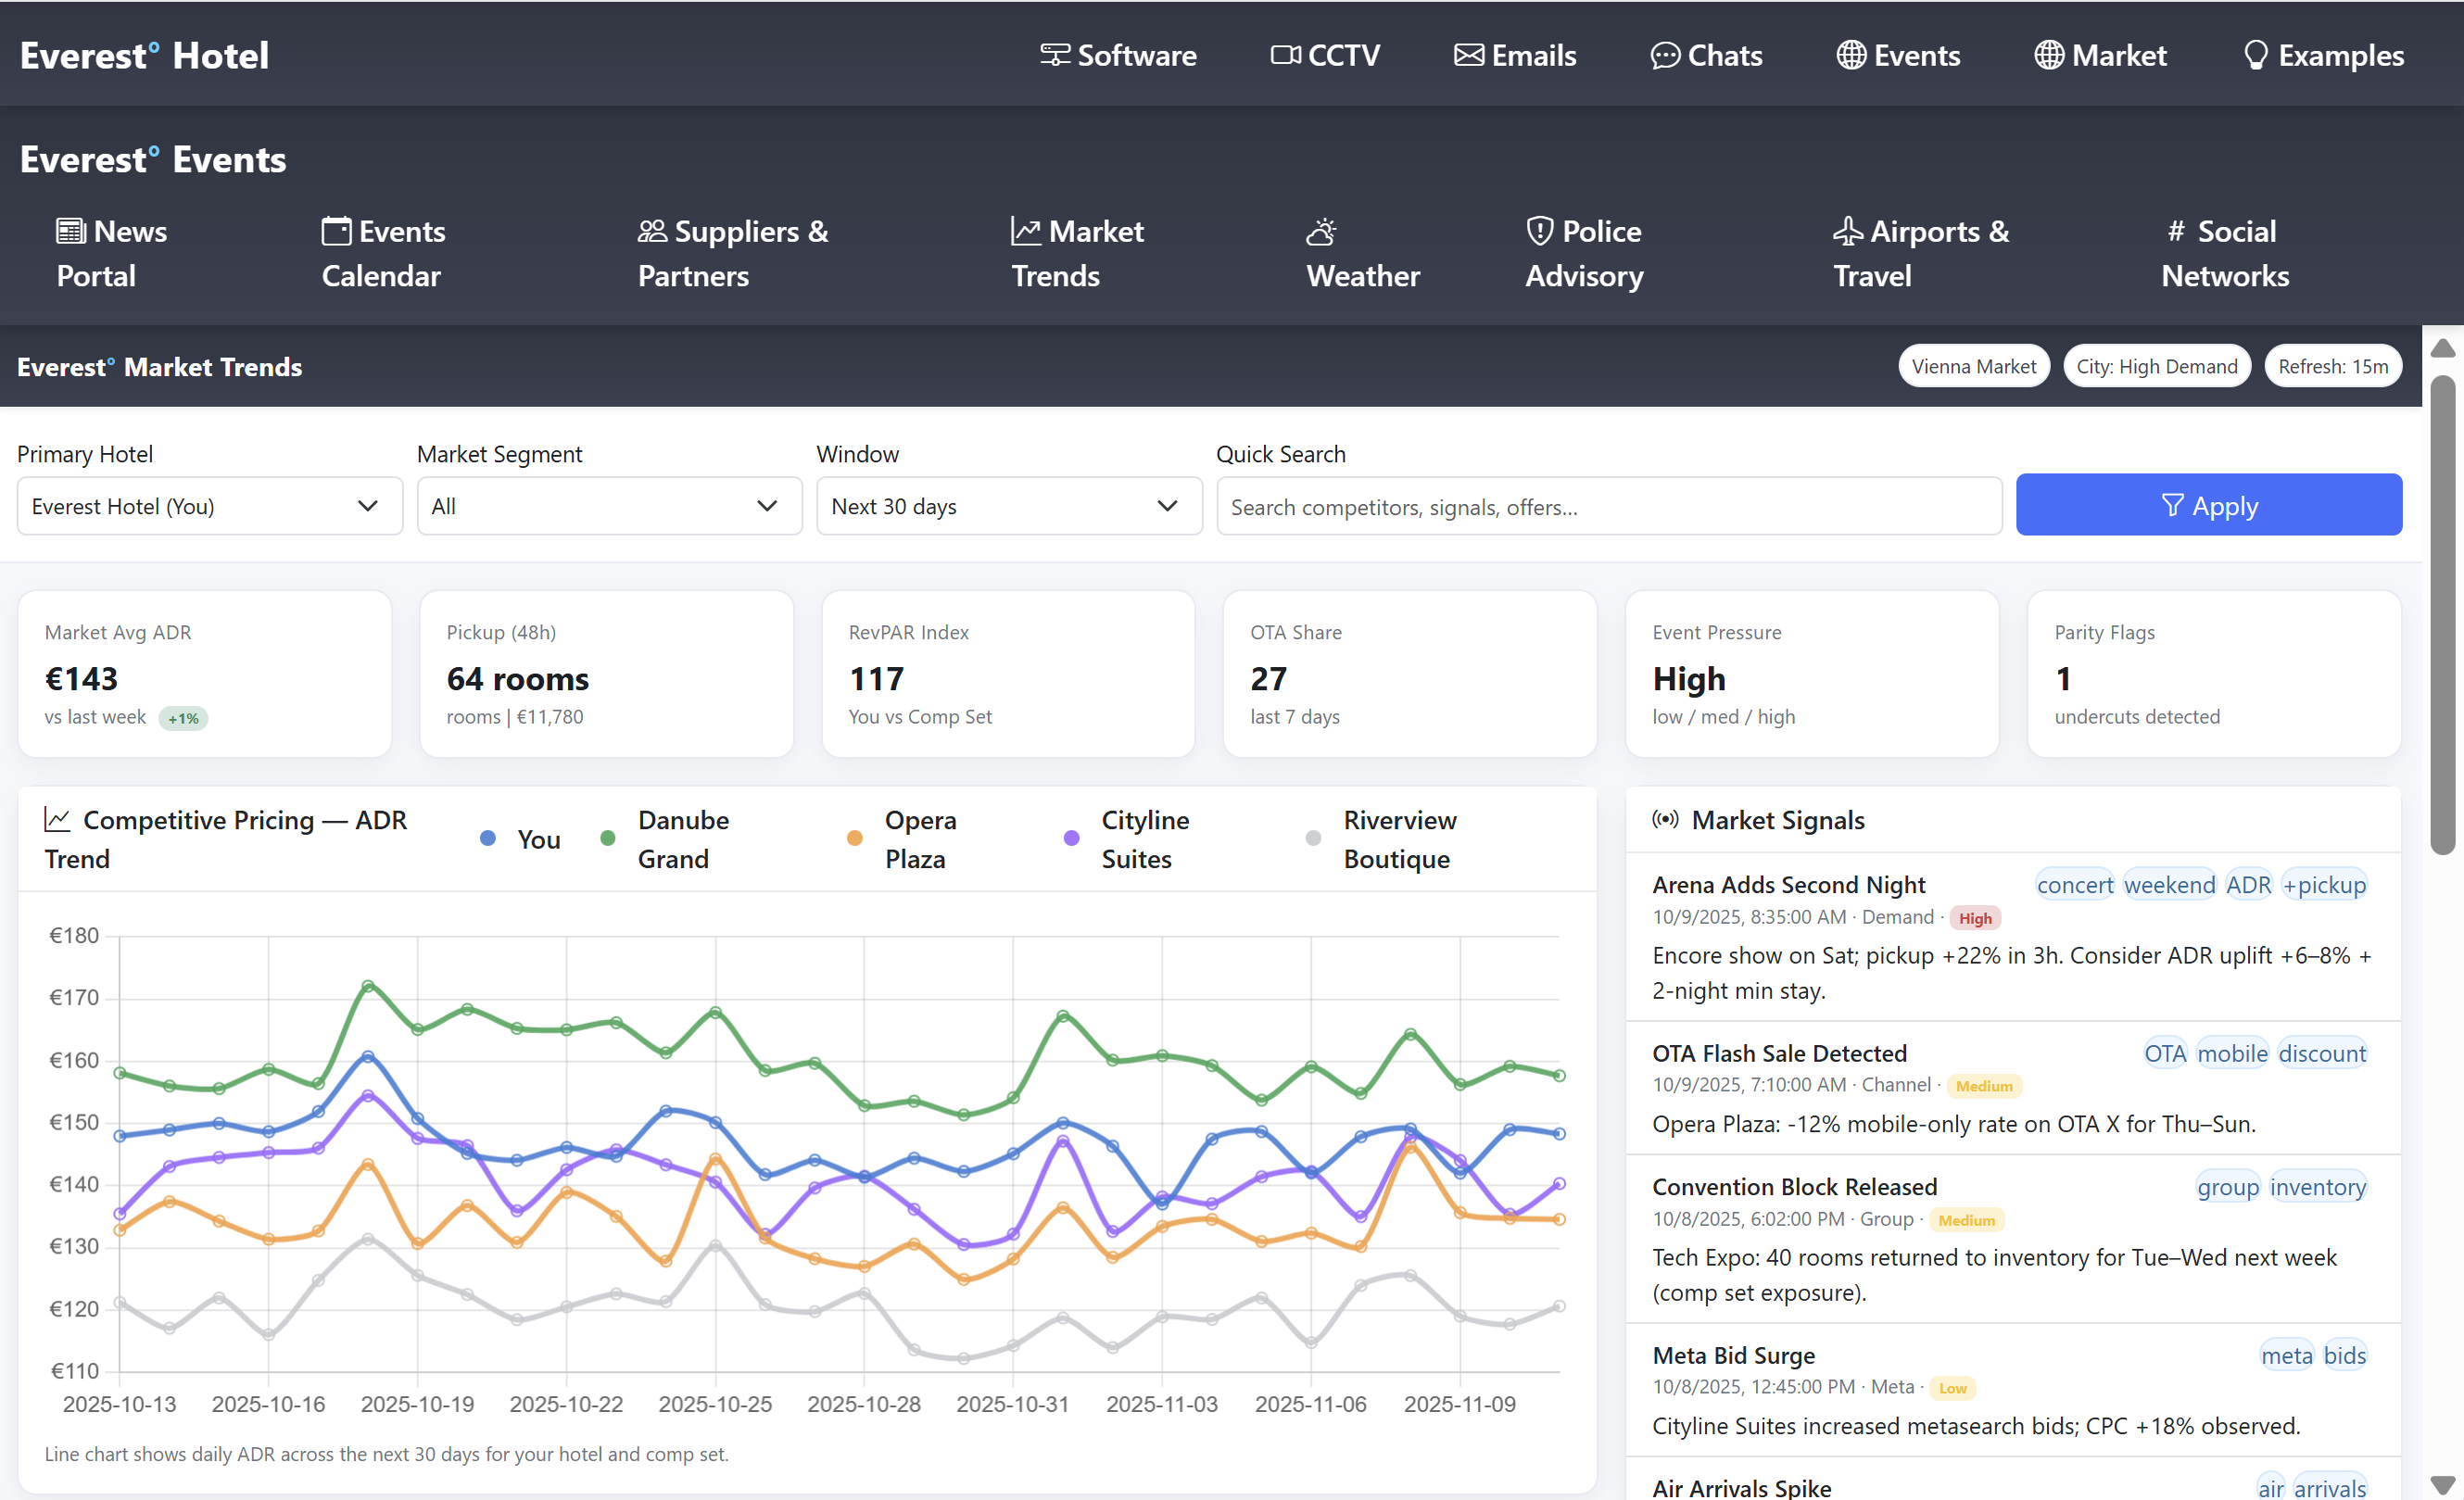
Task: Open the Events Calendar tab
Action: [x=382, y=253]
